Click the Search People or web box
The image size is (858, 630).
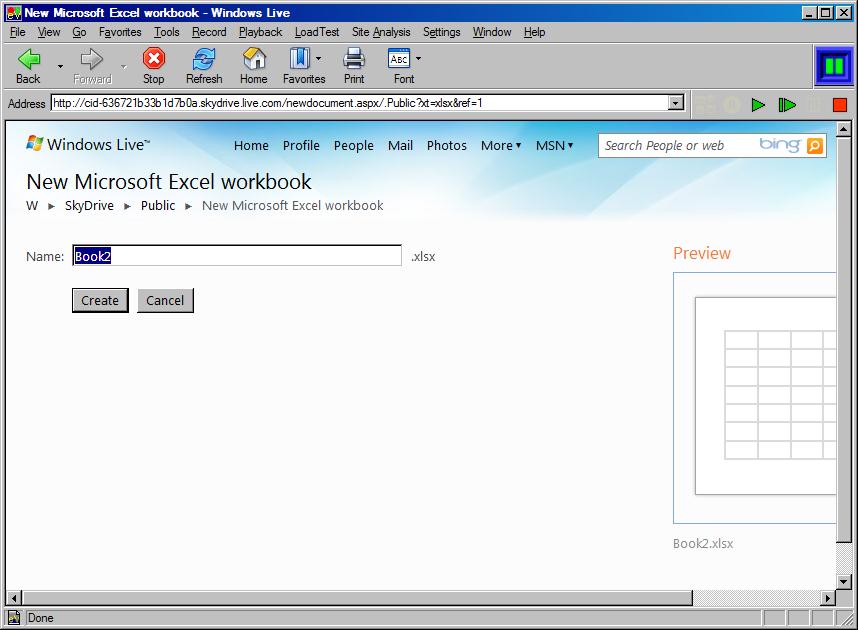coord(679,146)
